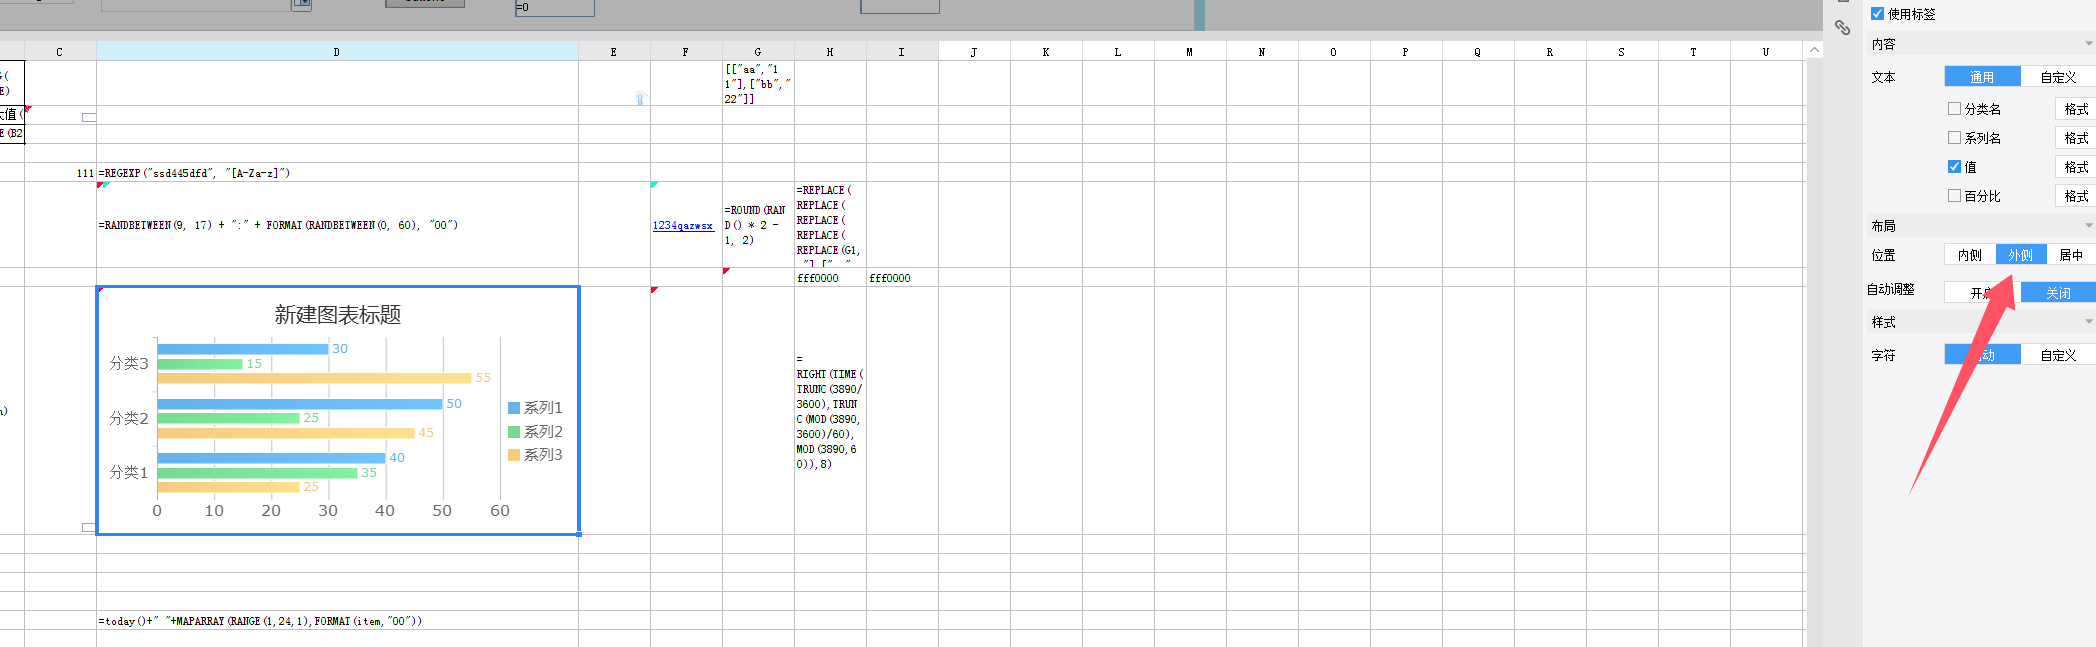Collapse the 内容 section arrow
The width and height of the screenshot is (2096, 647).
2089,44
